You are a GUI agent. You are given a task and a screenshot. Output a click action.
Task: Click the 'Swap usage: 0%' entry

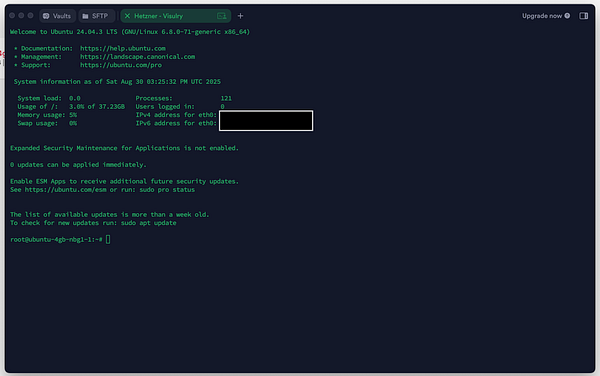(47, 123)
